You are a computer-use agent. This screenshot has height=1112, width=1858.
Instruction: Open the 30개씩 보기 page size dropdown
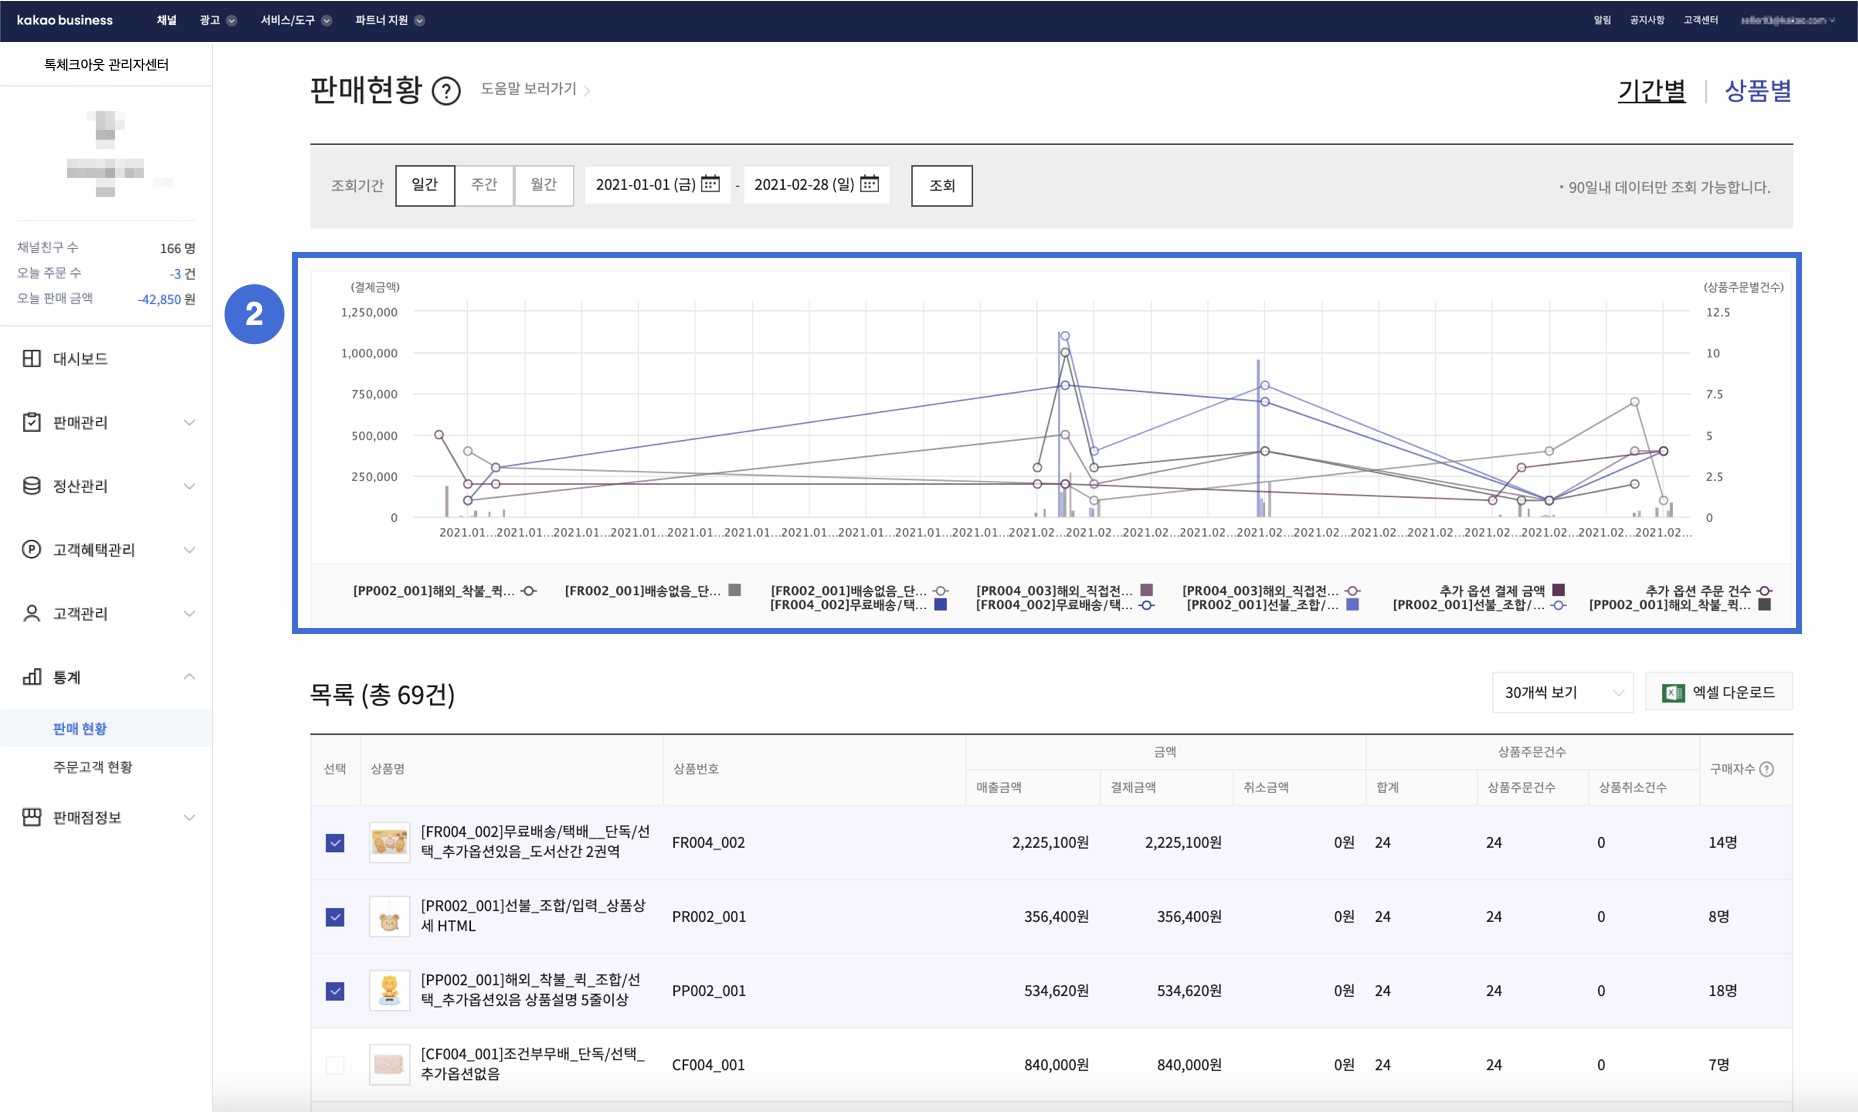tap(1561, 693)
